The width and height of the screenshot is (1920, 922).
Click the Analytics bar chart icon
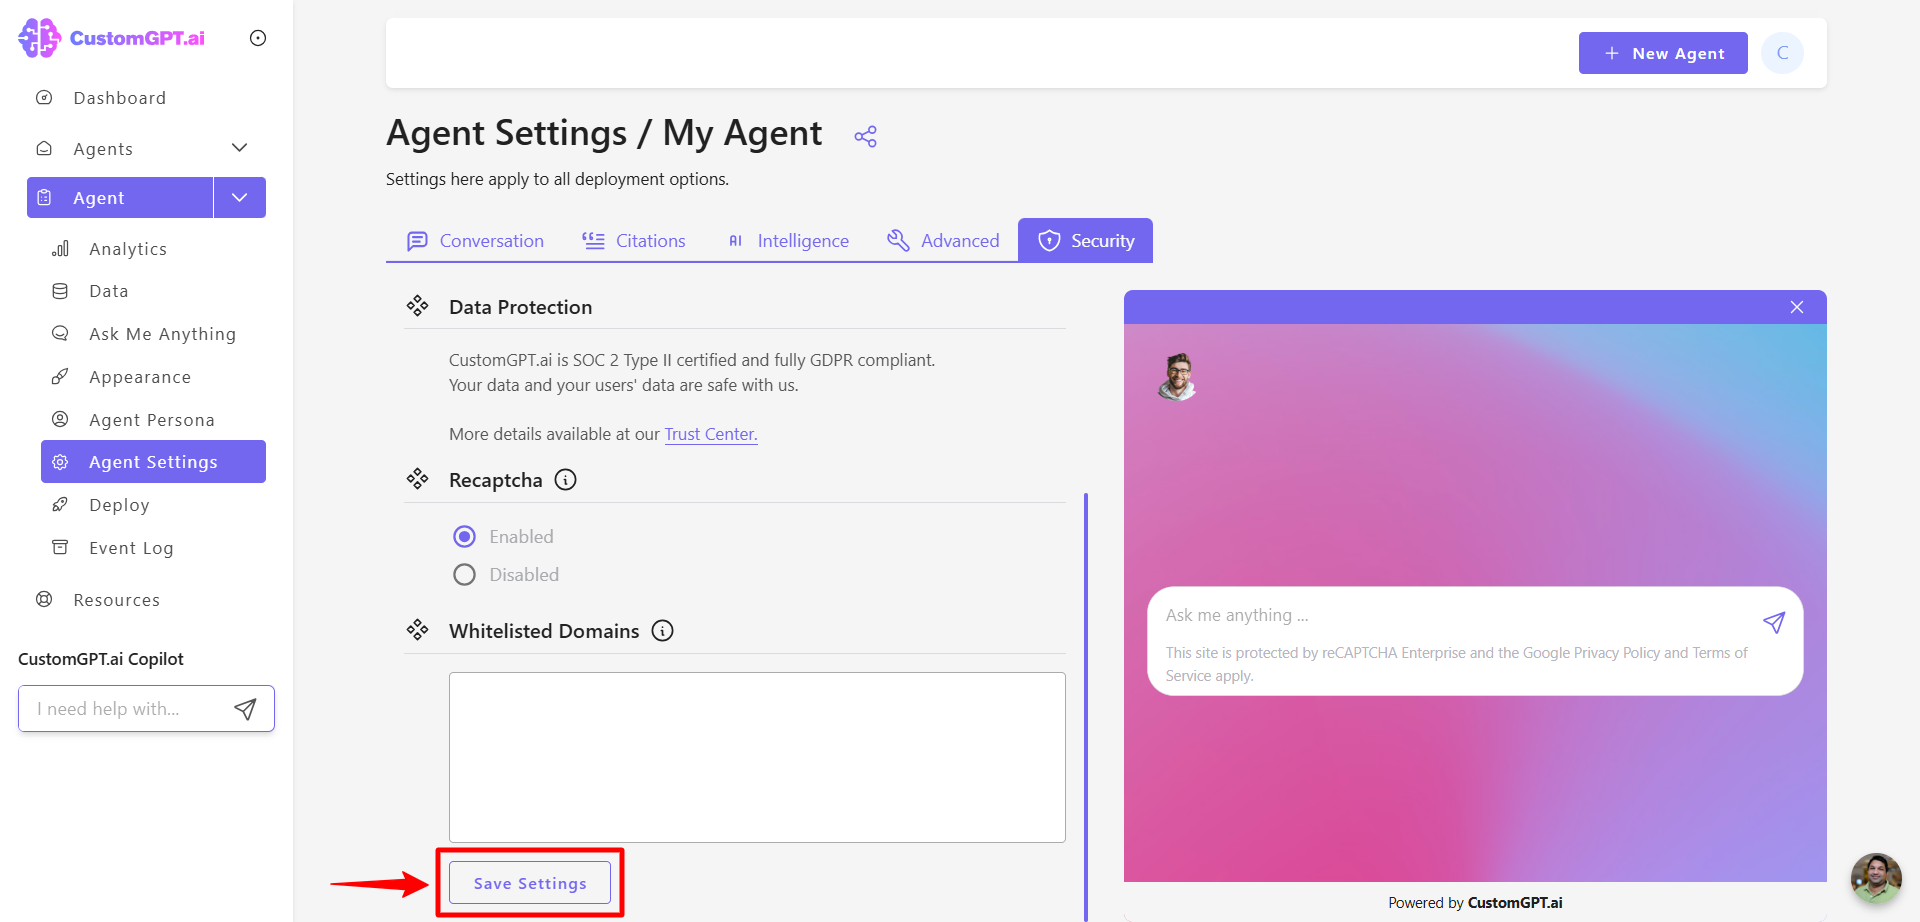(60, 249)
